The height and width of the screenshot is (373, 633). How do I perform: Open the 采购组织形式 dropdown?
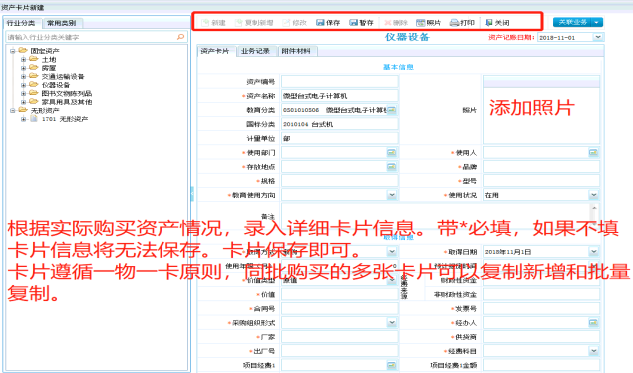[x=392, y=323]
